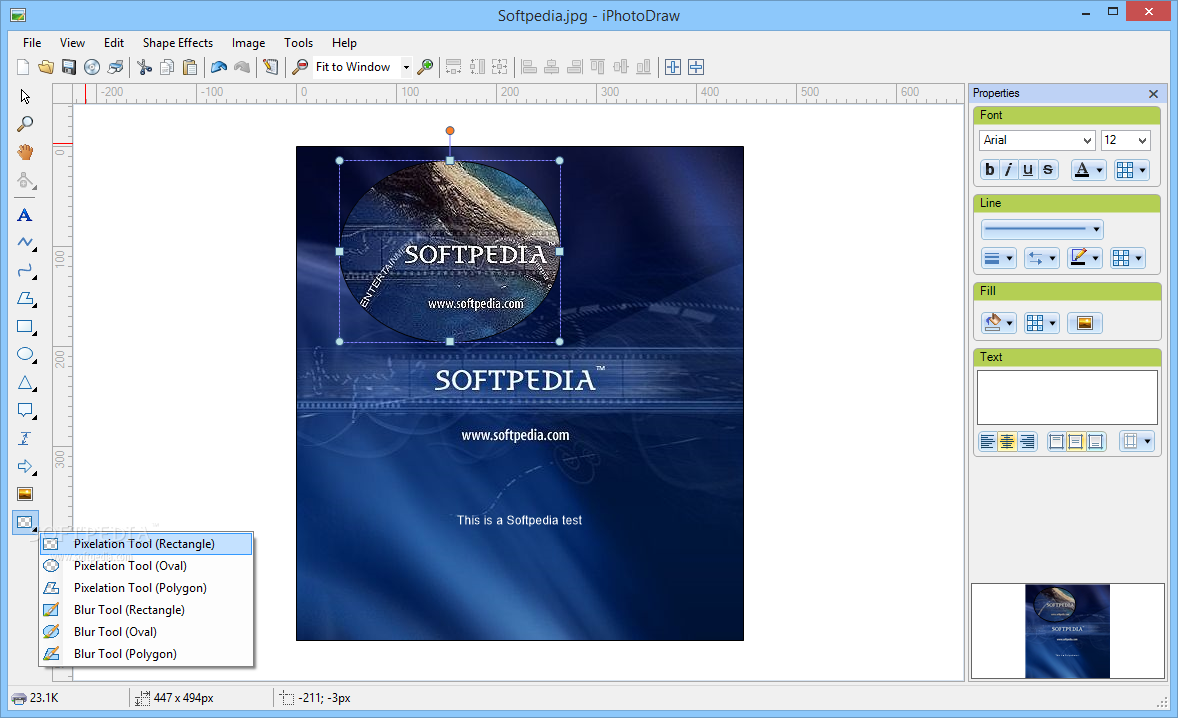Select the text A tool
Screen dimensions: 1178x718
click(25, 216)
